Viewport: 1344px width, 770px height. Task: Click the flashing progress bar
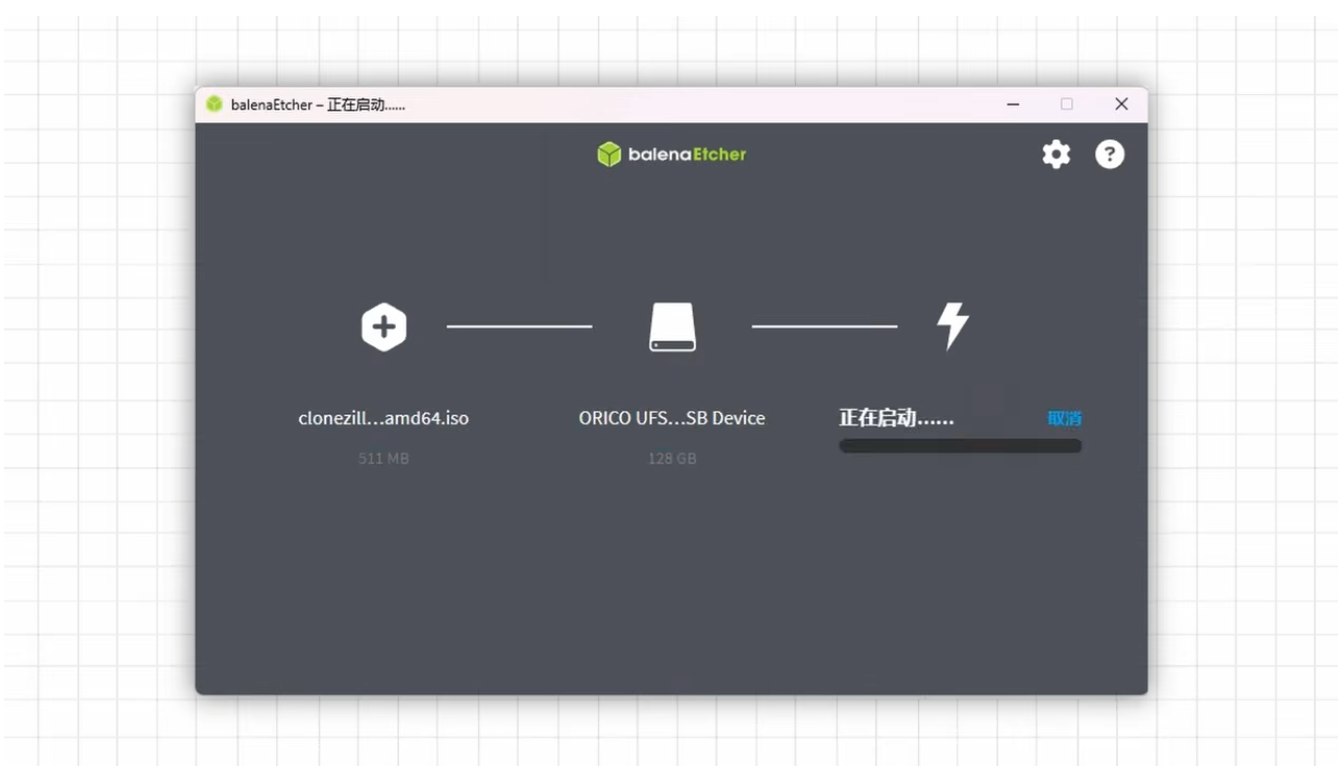tap(960, 446)
